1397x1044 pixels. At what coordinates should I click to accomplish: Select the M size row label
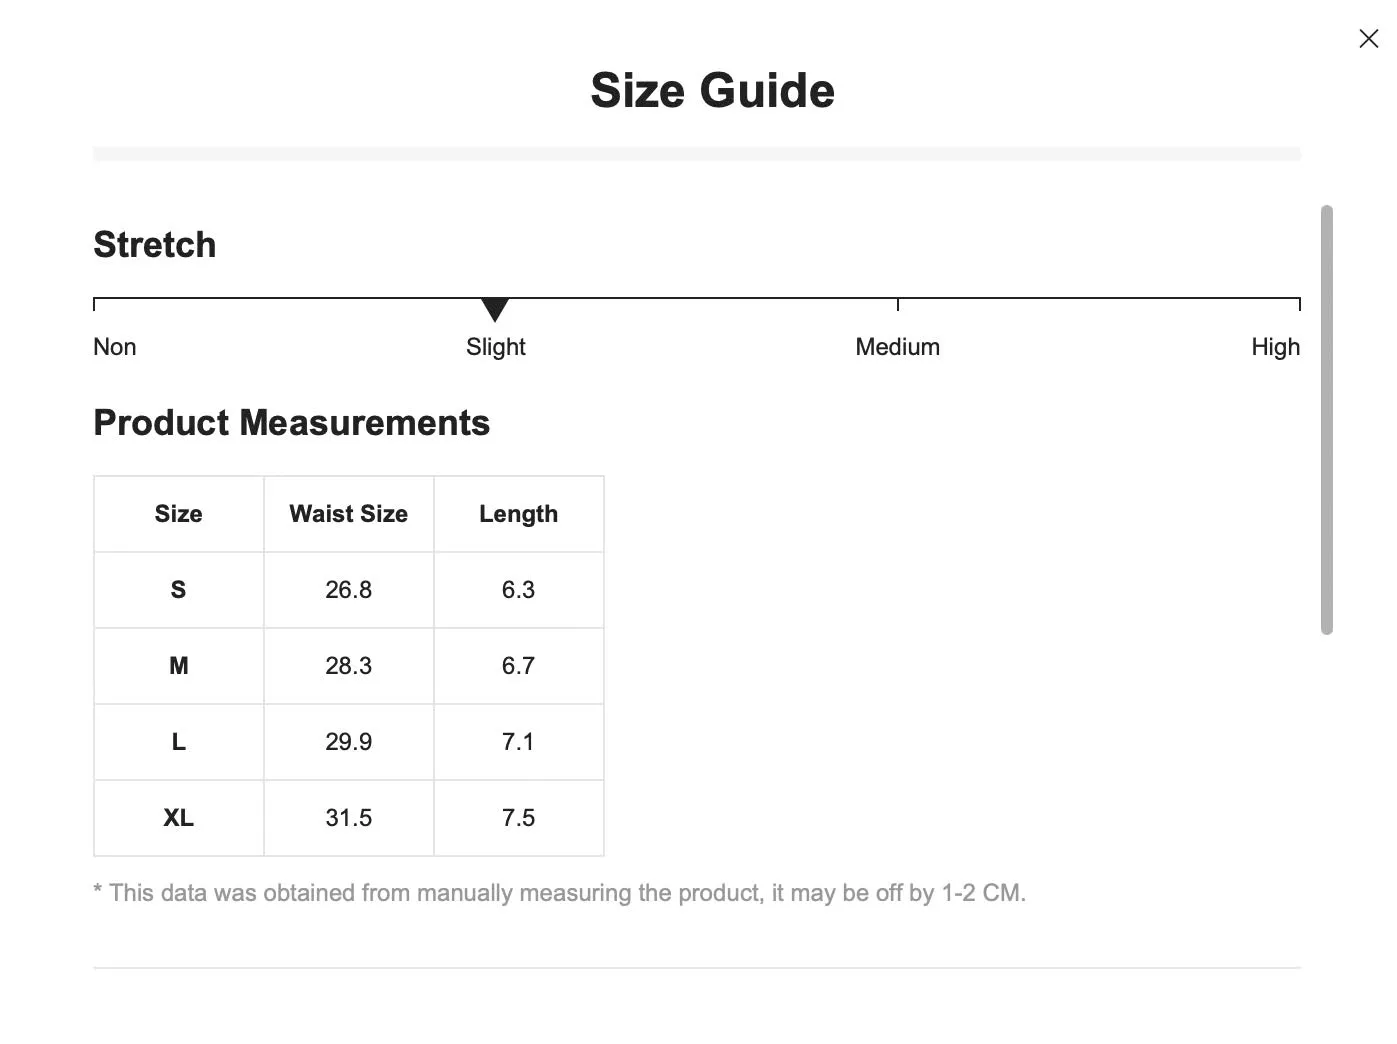[179, 666]
